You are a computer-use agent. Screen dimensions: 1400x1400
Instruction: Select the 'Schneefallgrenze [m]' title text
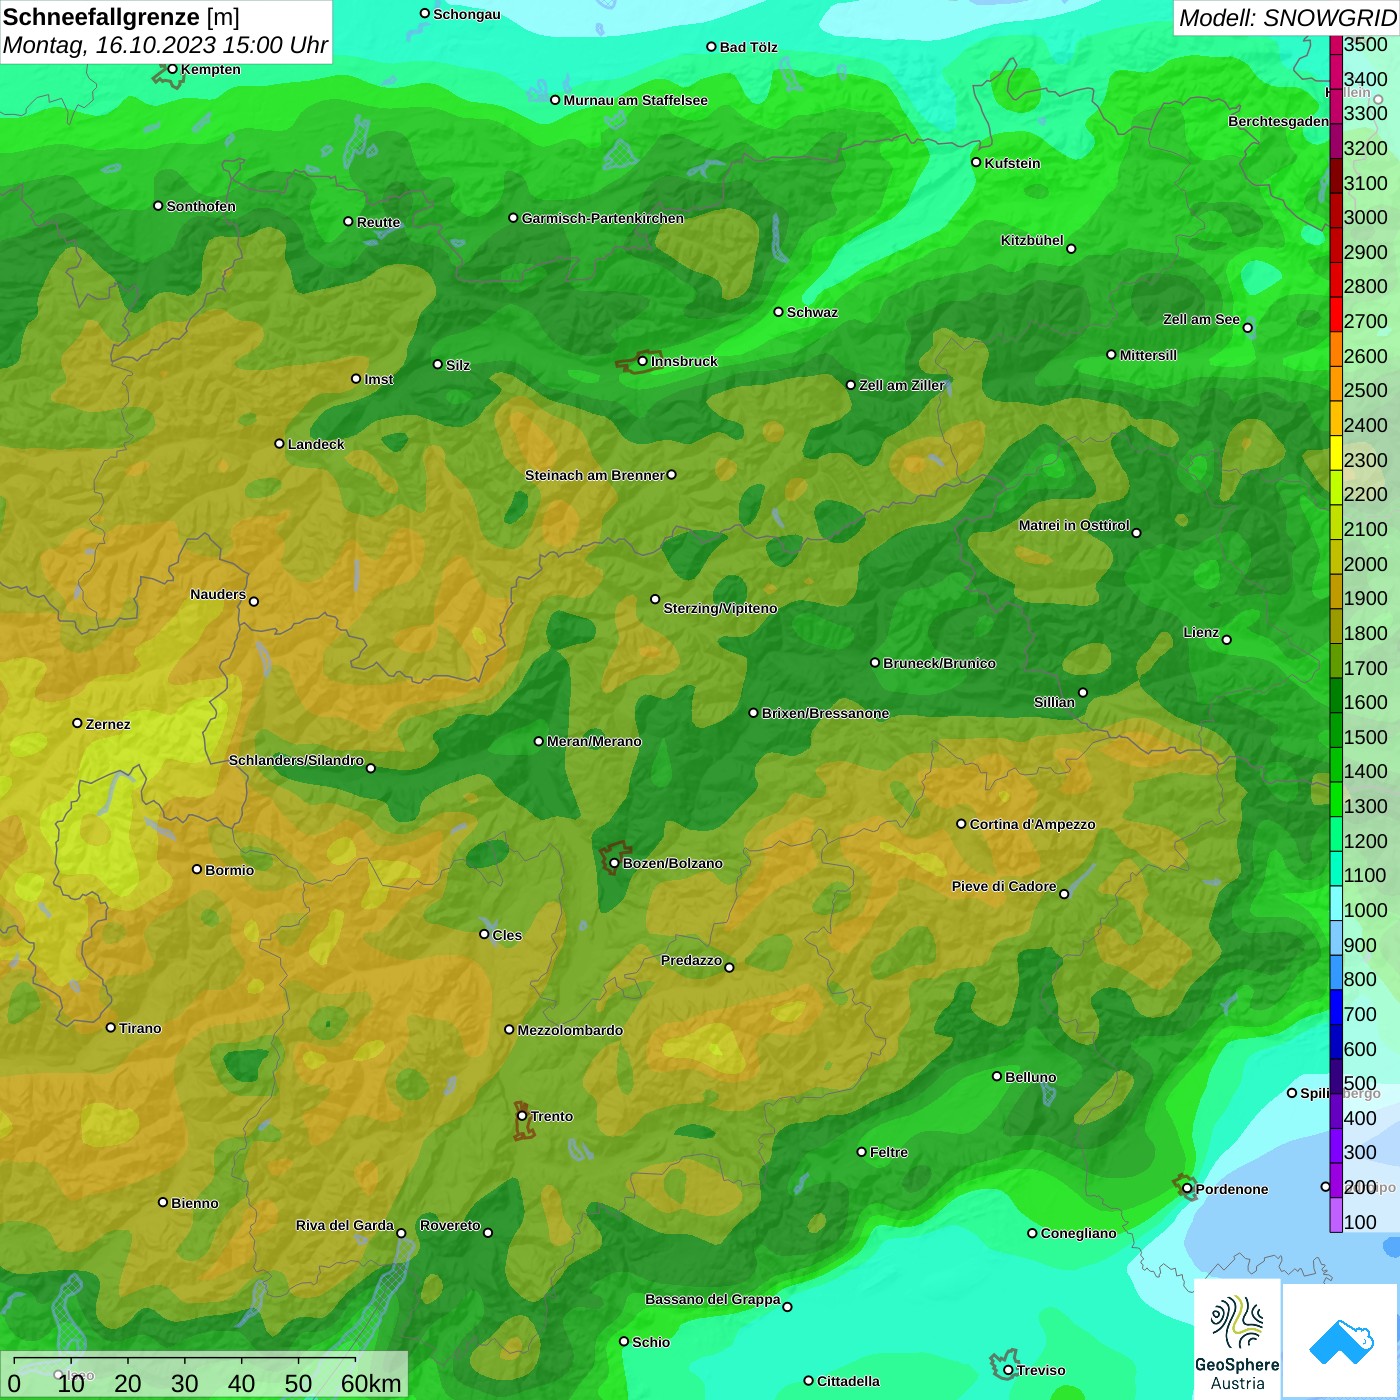point(121,17)
